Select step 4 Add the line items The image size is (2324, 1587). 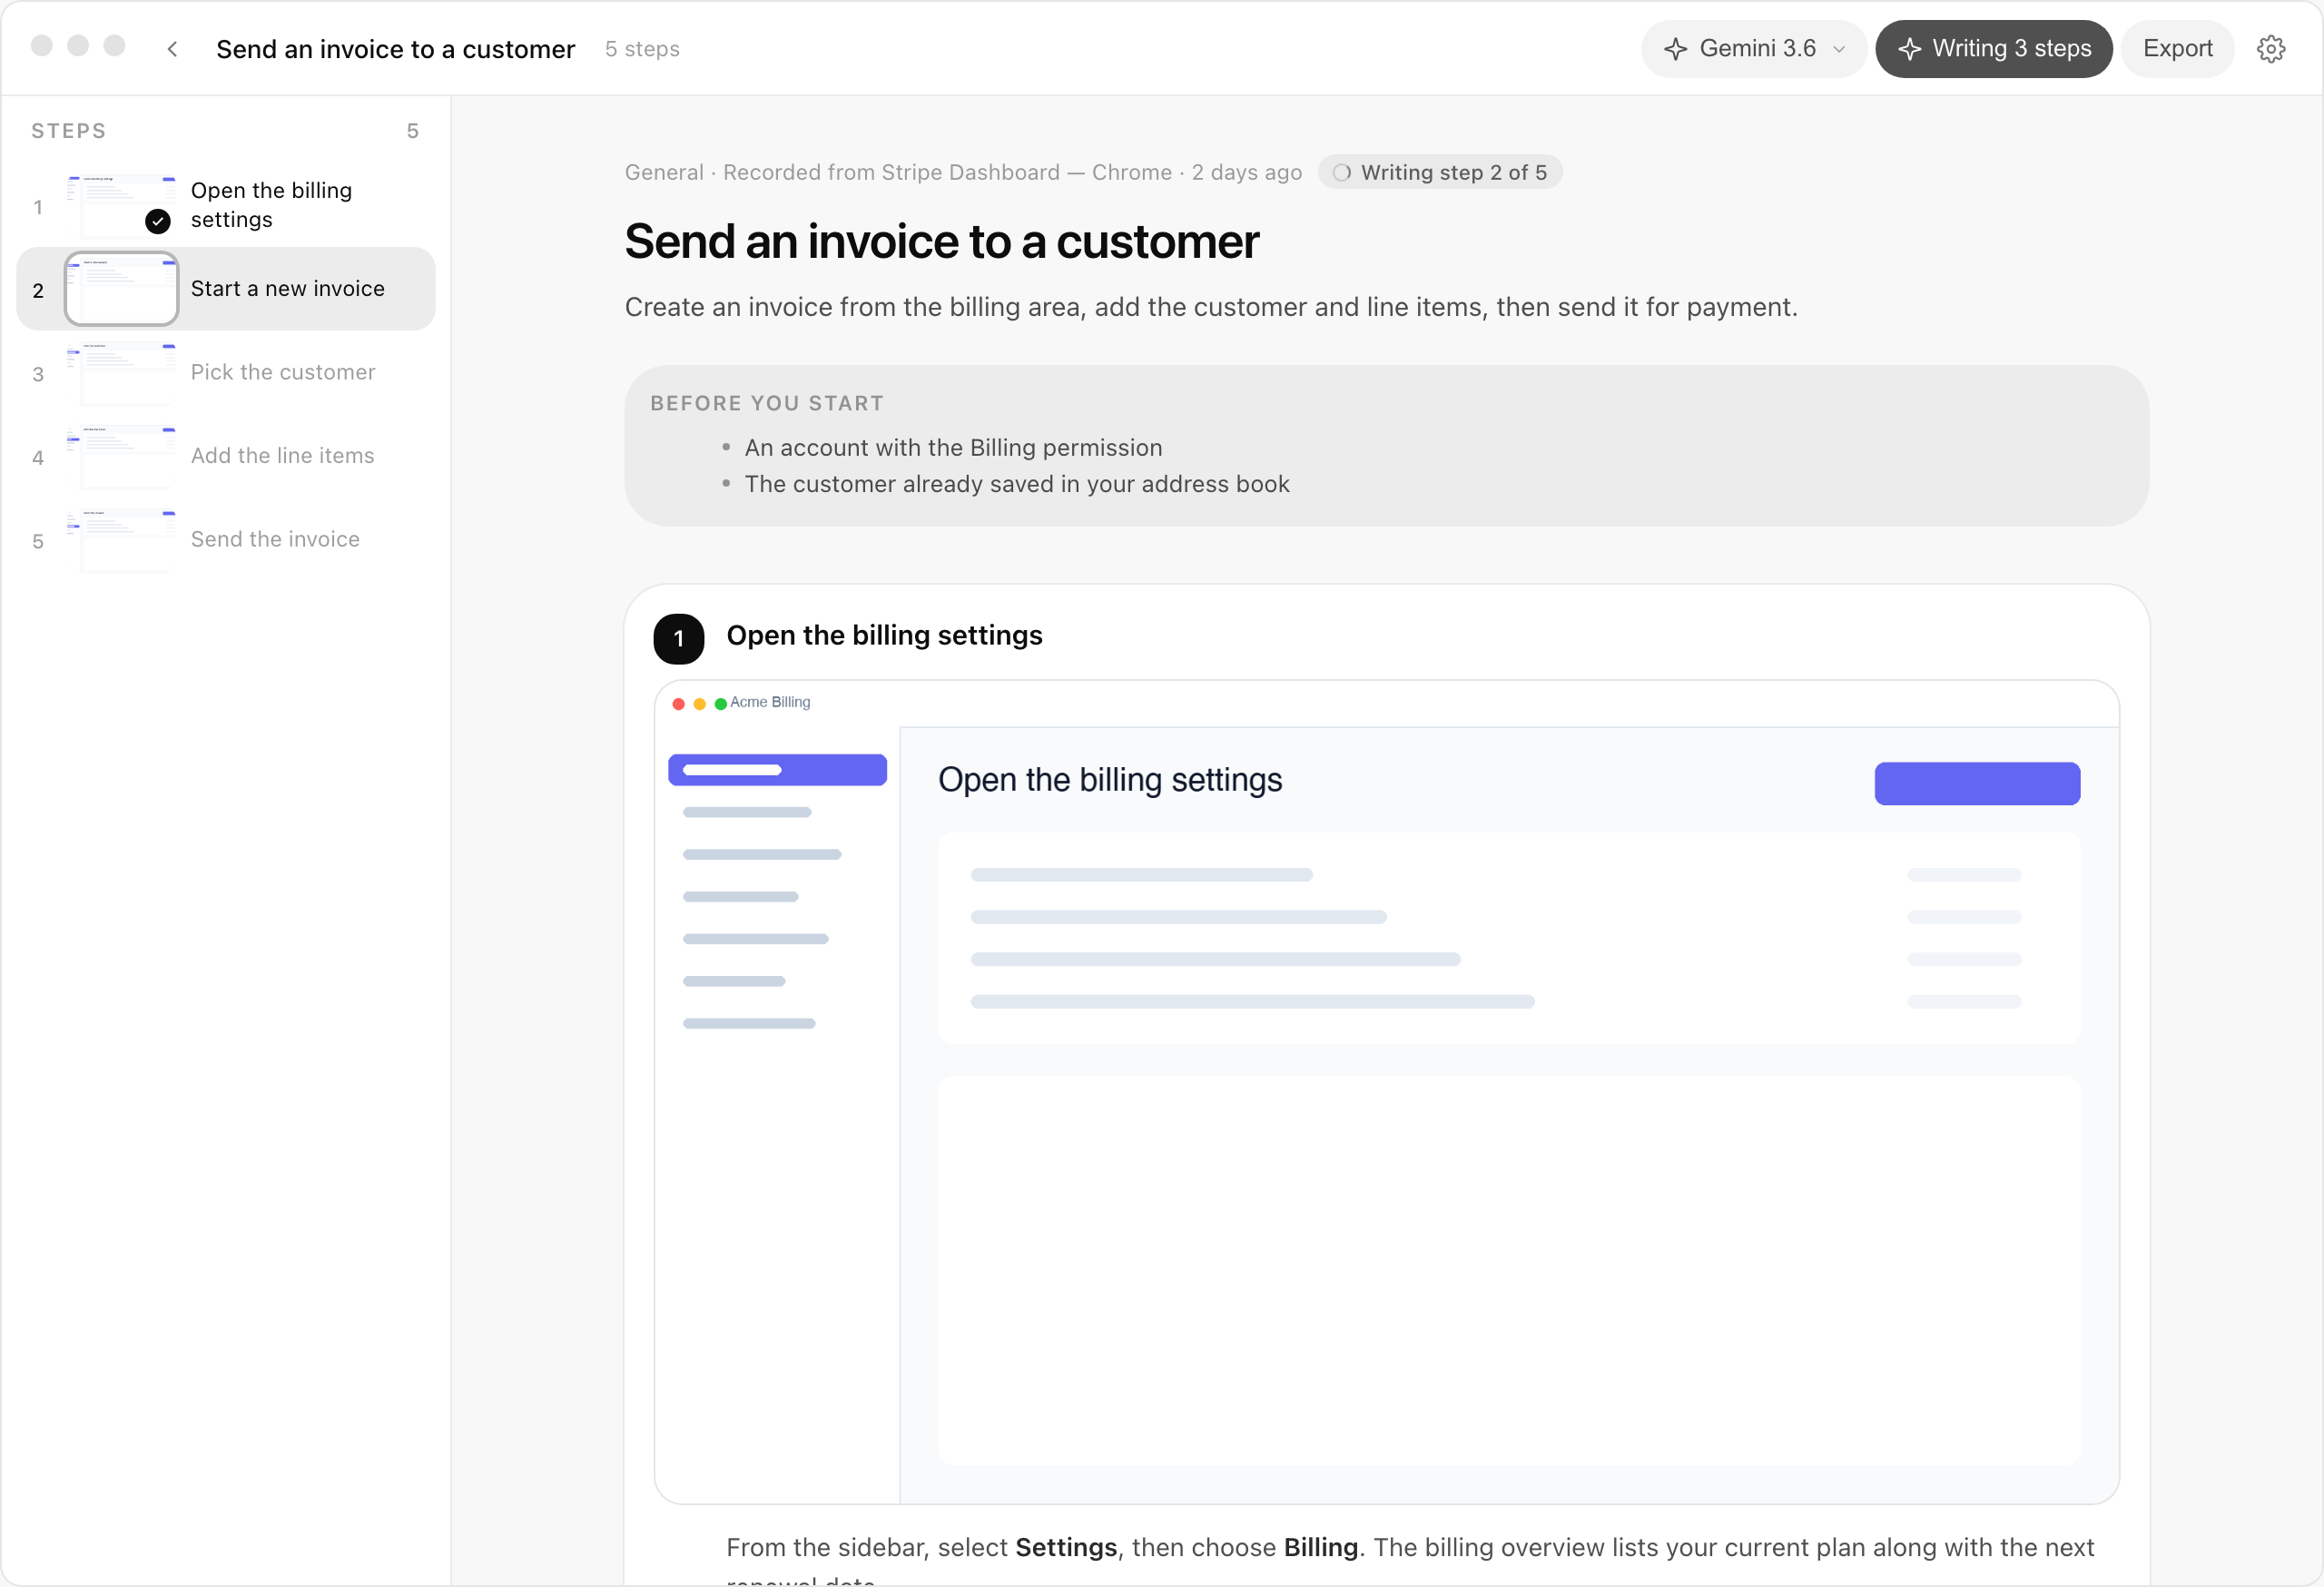click(226, 456)
